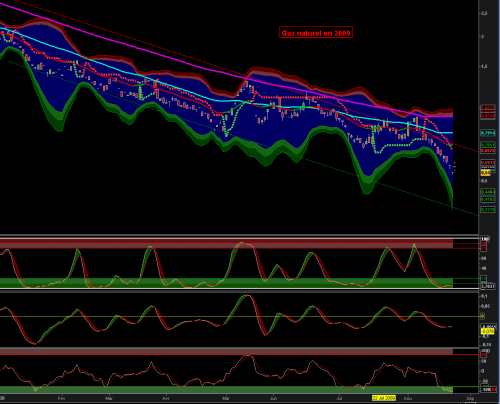Select the red -100 value tag in bottom indicator
Viewport: 500px width, 404px height.
pyautogui.click(x=494, y=389)
